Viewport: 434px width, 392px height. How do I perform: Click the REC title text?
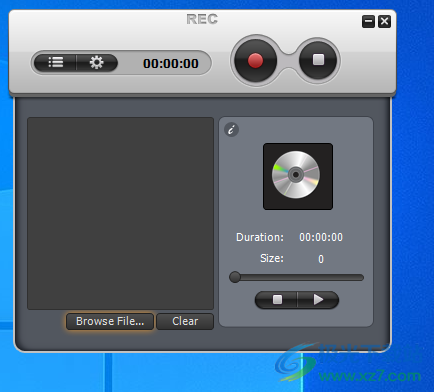click(x=202, y=19)
